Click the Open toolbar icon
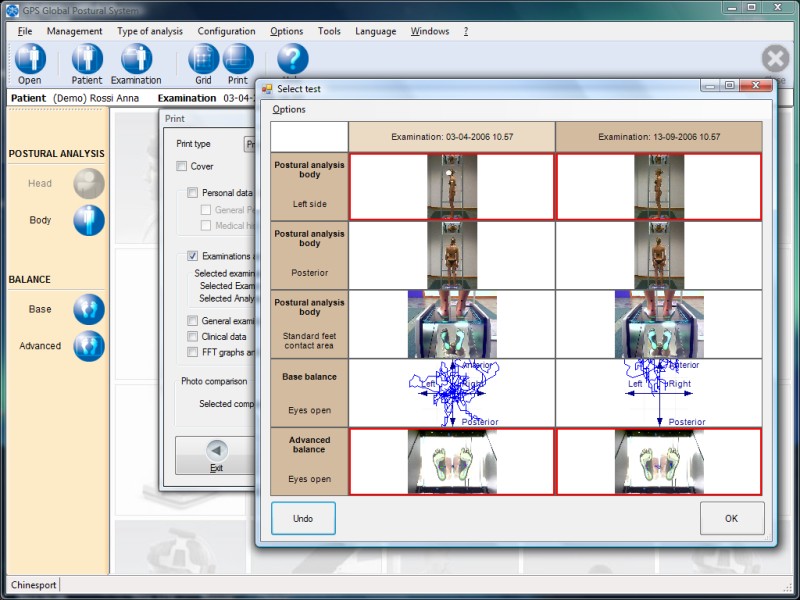This screenshot has width=800, height=600. point(30,59)
